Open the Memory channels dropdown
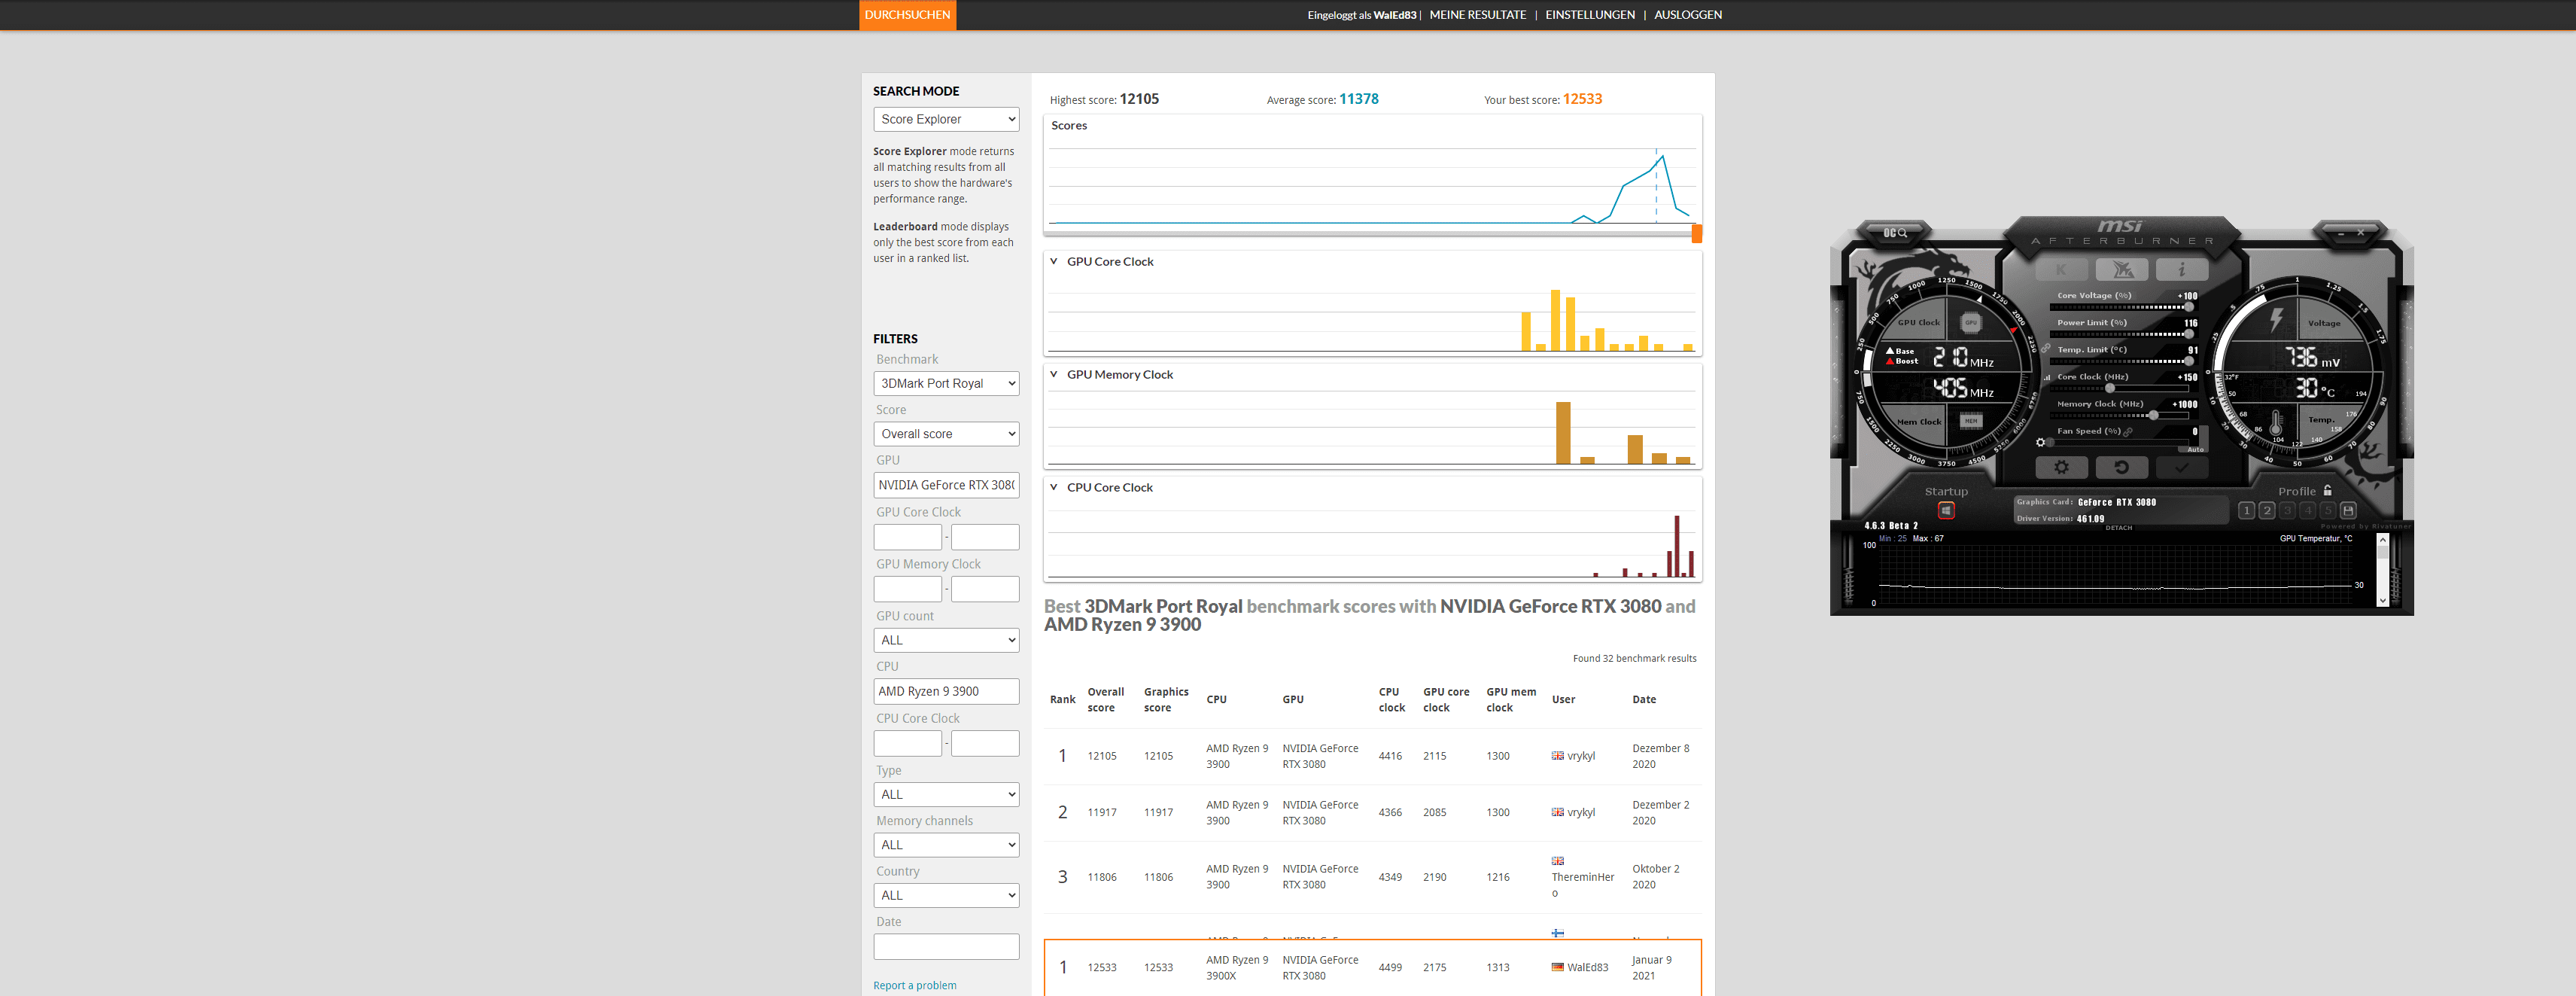This screenshot has width=2576, height=996. [x=946, y=845]
